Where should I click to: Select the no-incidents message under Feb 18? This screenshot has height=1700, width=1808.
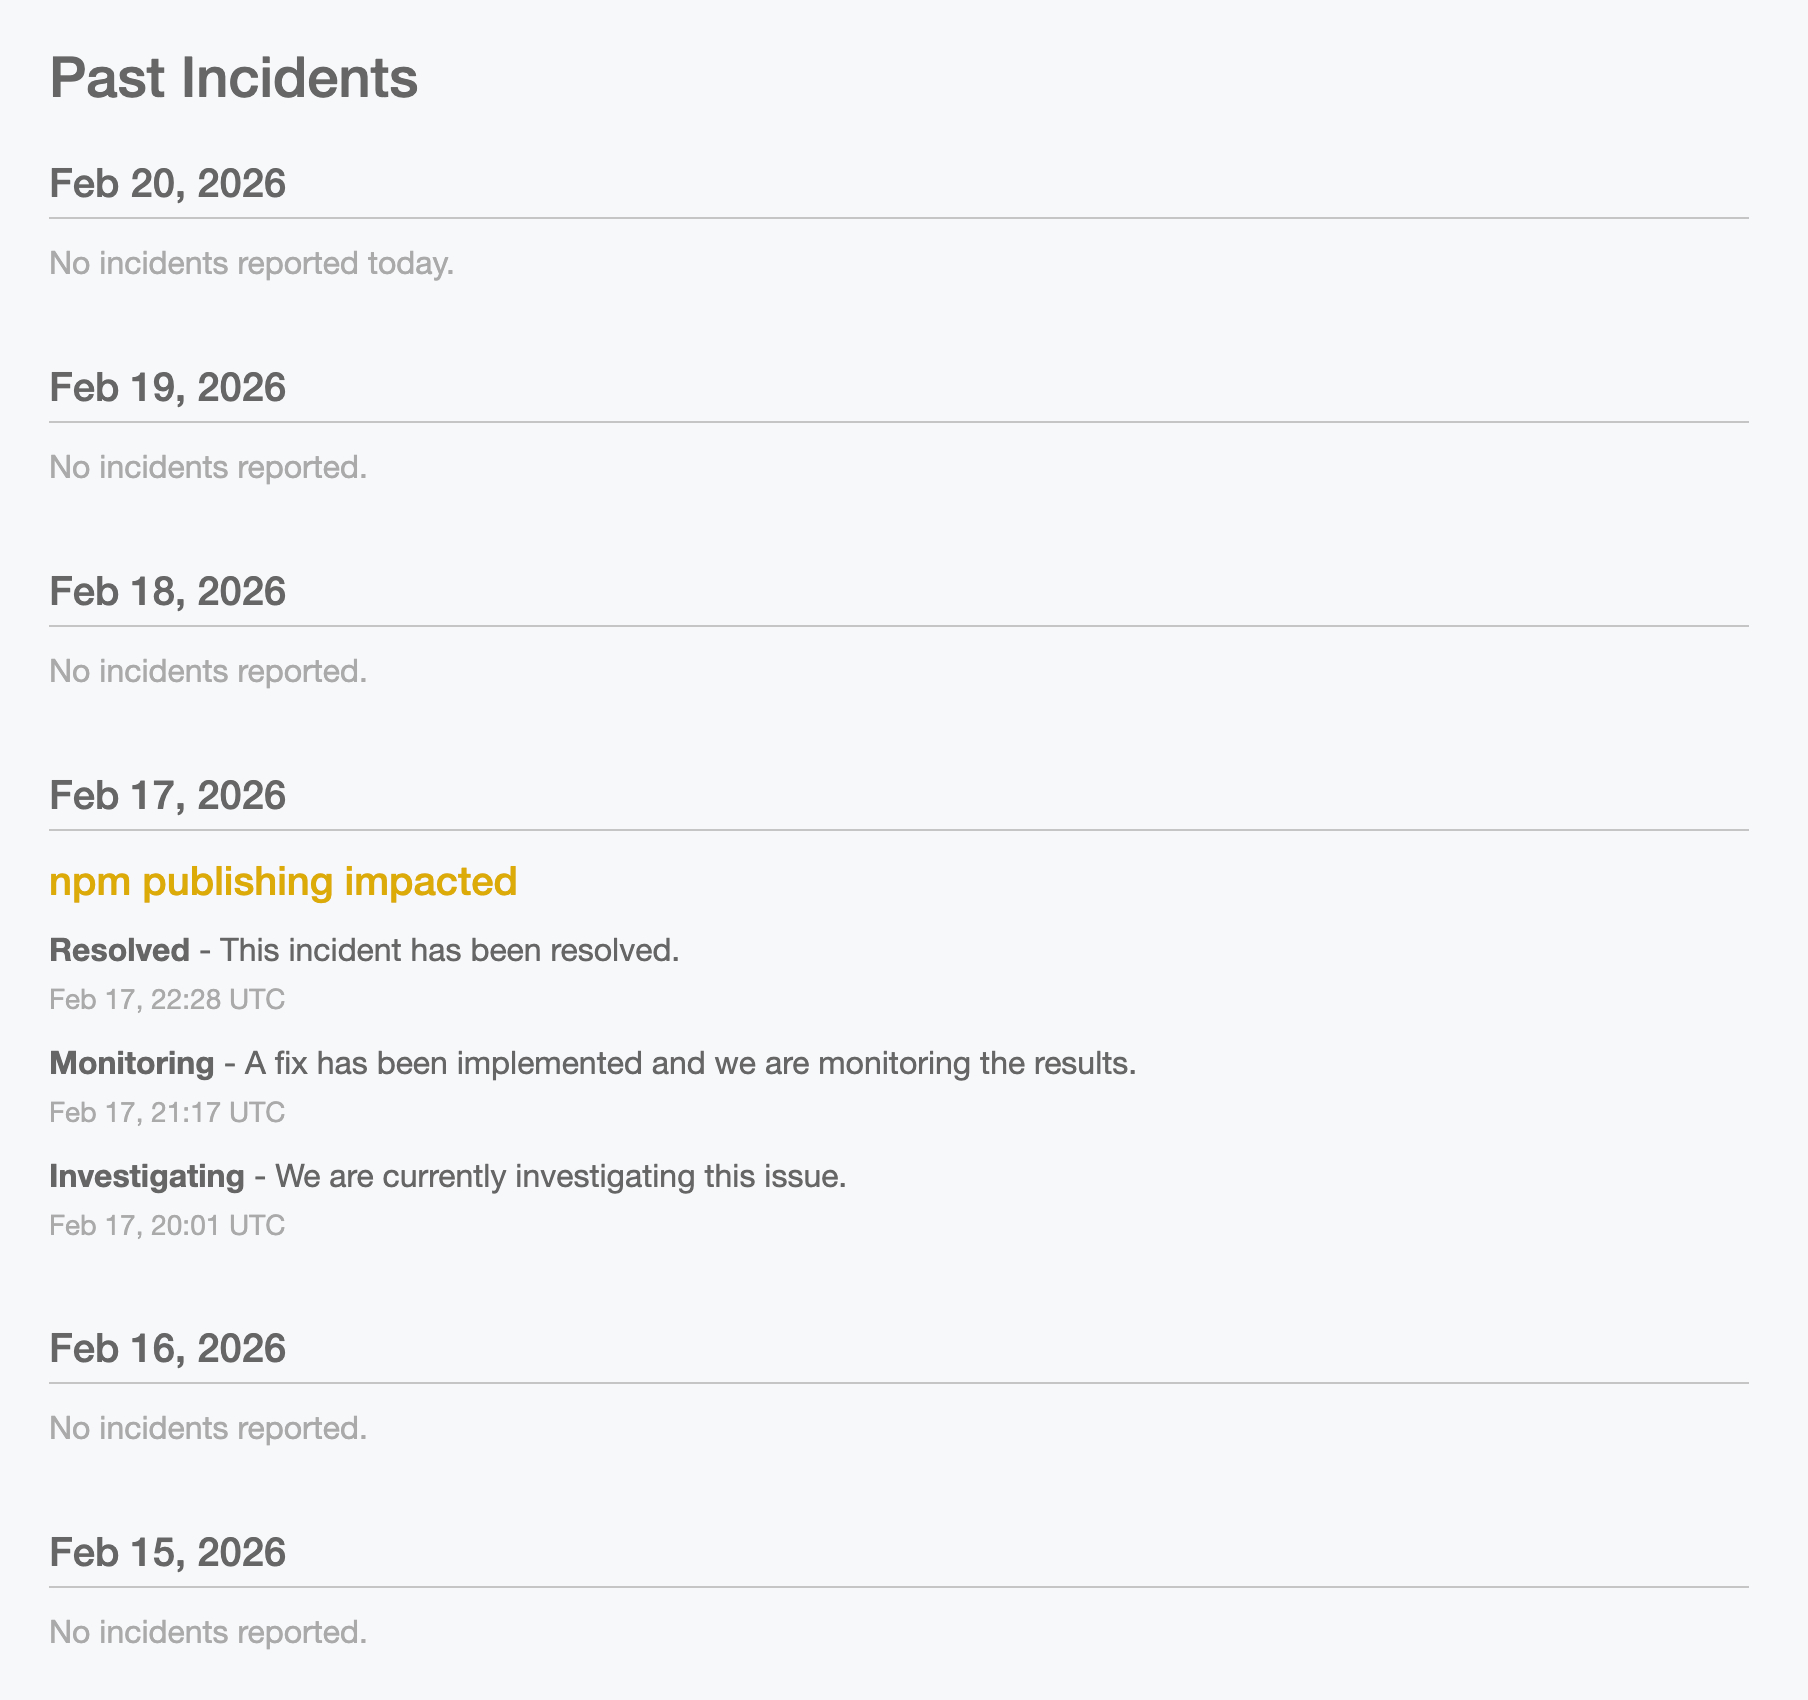[208, 672]
